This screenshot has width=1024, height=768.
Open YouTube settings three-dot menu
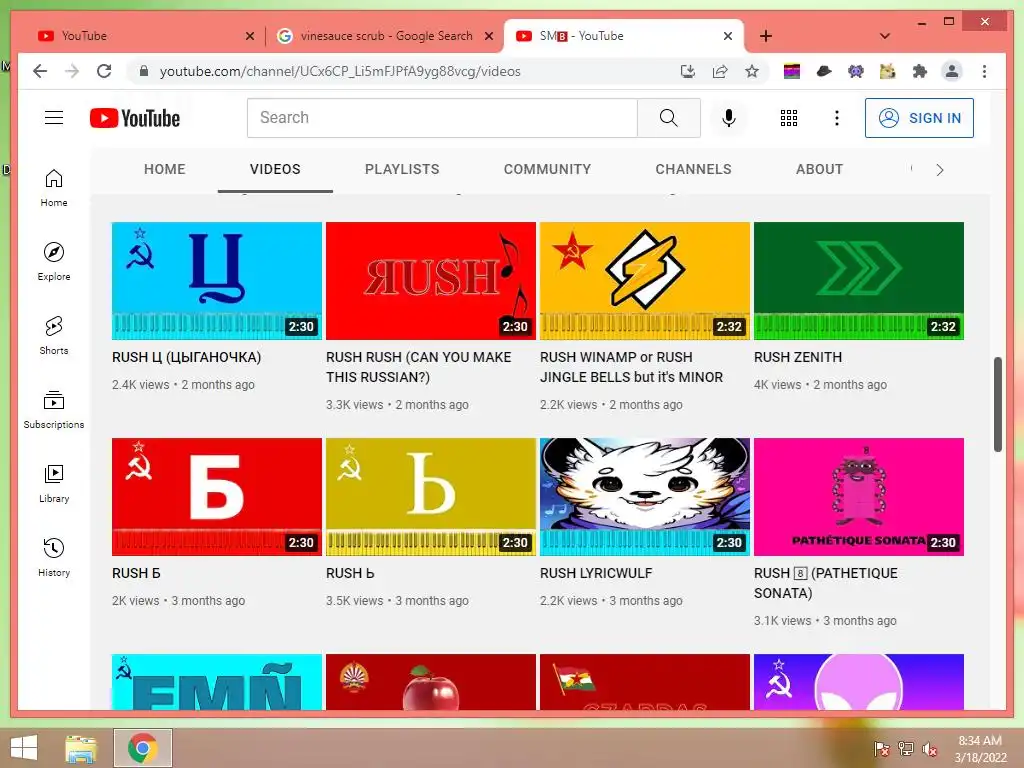pos(837,118)
